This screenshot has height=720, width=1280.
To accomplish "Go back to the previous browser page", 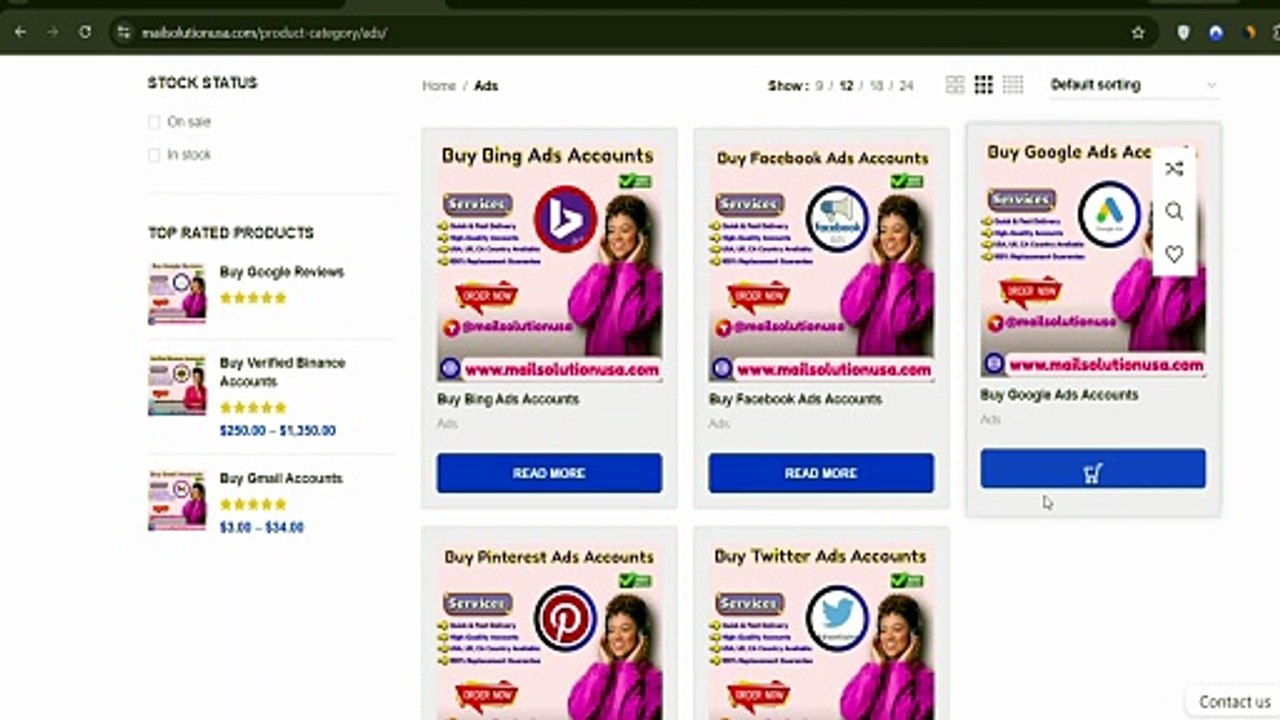I will [20, 32].
